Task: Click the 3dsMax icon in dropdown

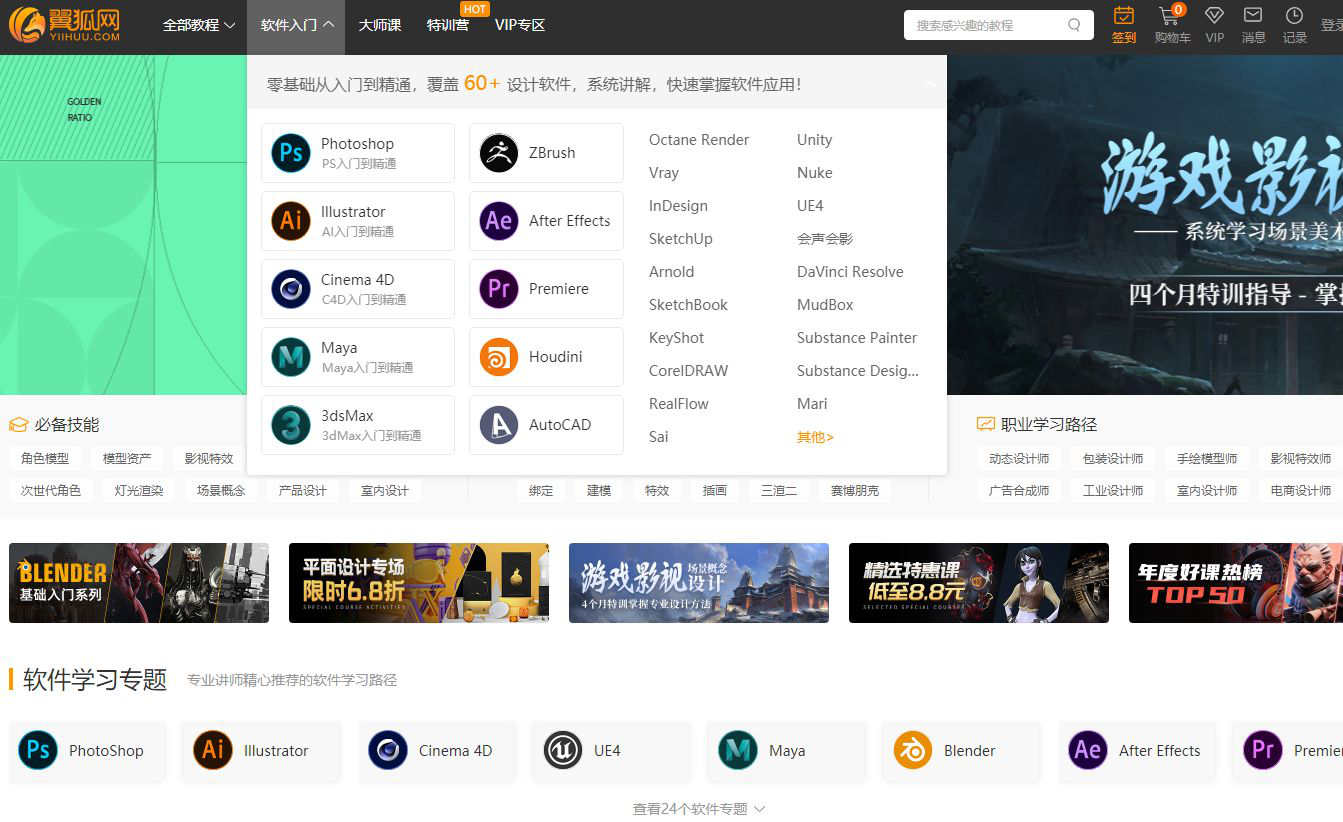Action: point(291,425)
